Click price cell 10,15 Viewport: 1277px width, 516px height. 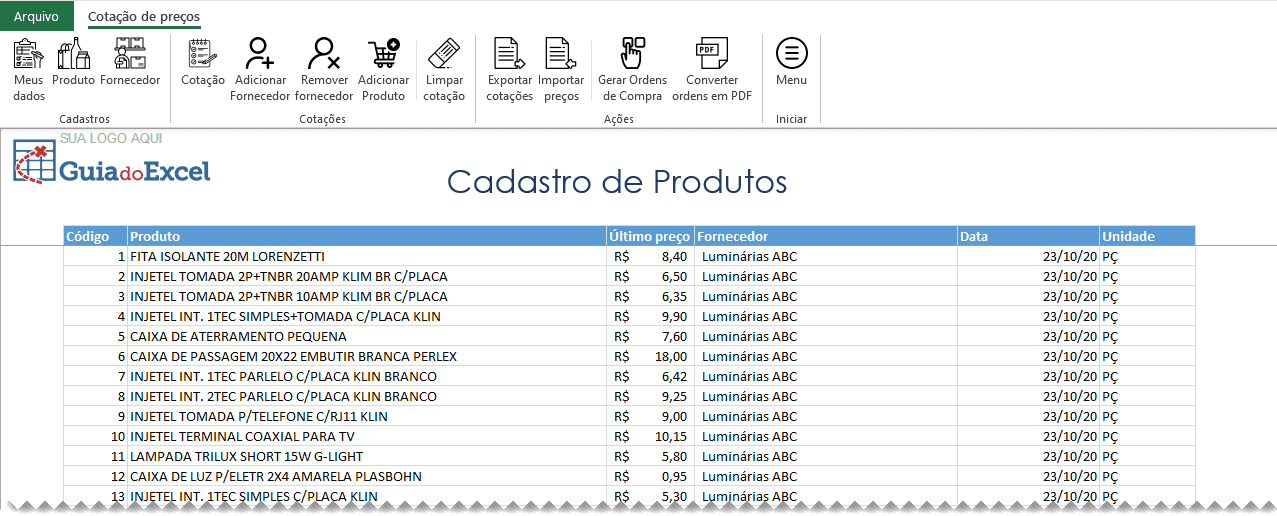pyautogui.click(x=650, y=436)
